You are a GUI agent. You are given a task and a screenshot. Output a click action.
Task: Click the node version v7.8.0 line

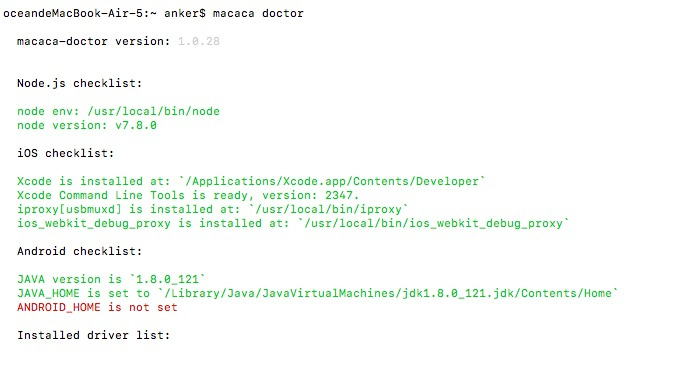[x=87, y=126]
